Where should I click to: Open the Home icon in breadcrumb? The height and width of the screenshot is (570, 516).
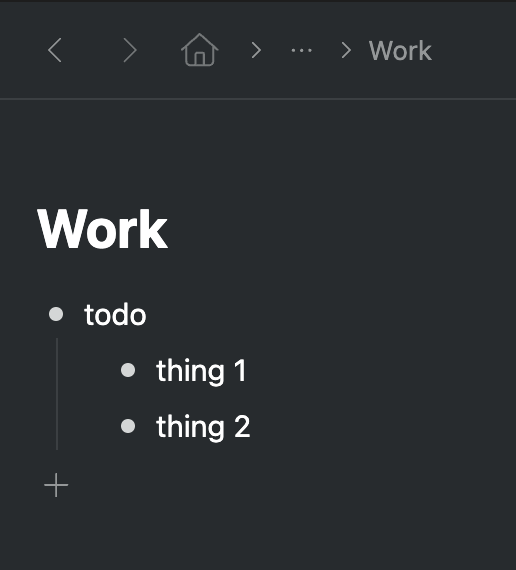(200, 50)
